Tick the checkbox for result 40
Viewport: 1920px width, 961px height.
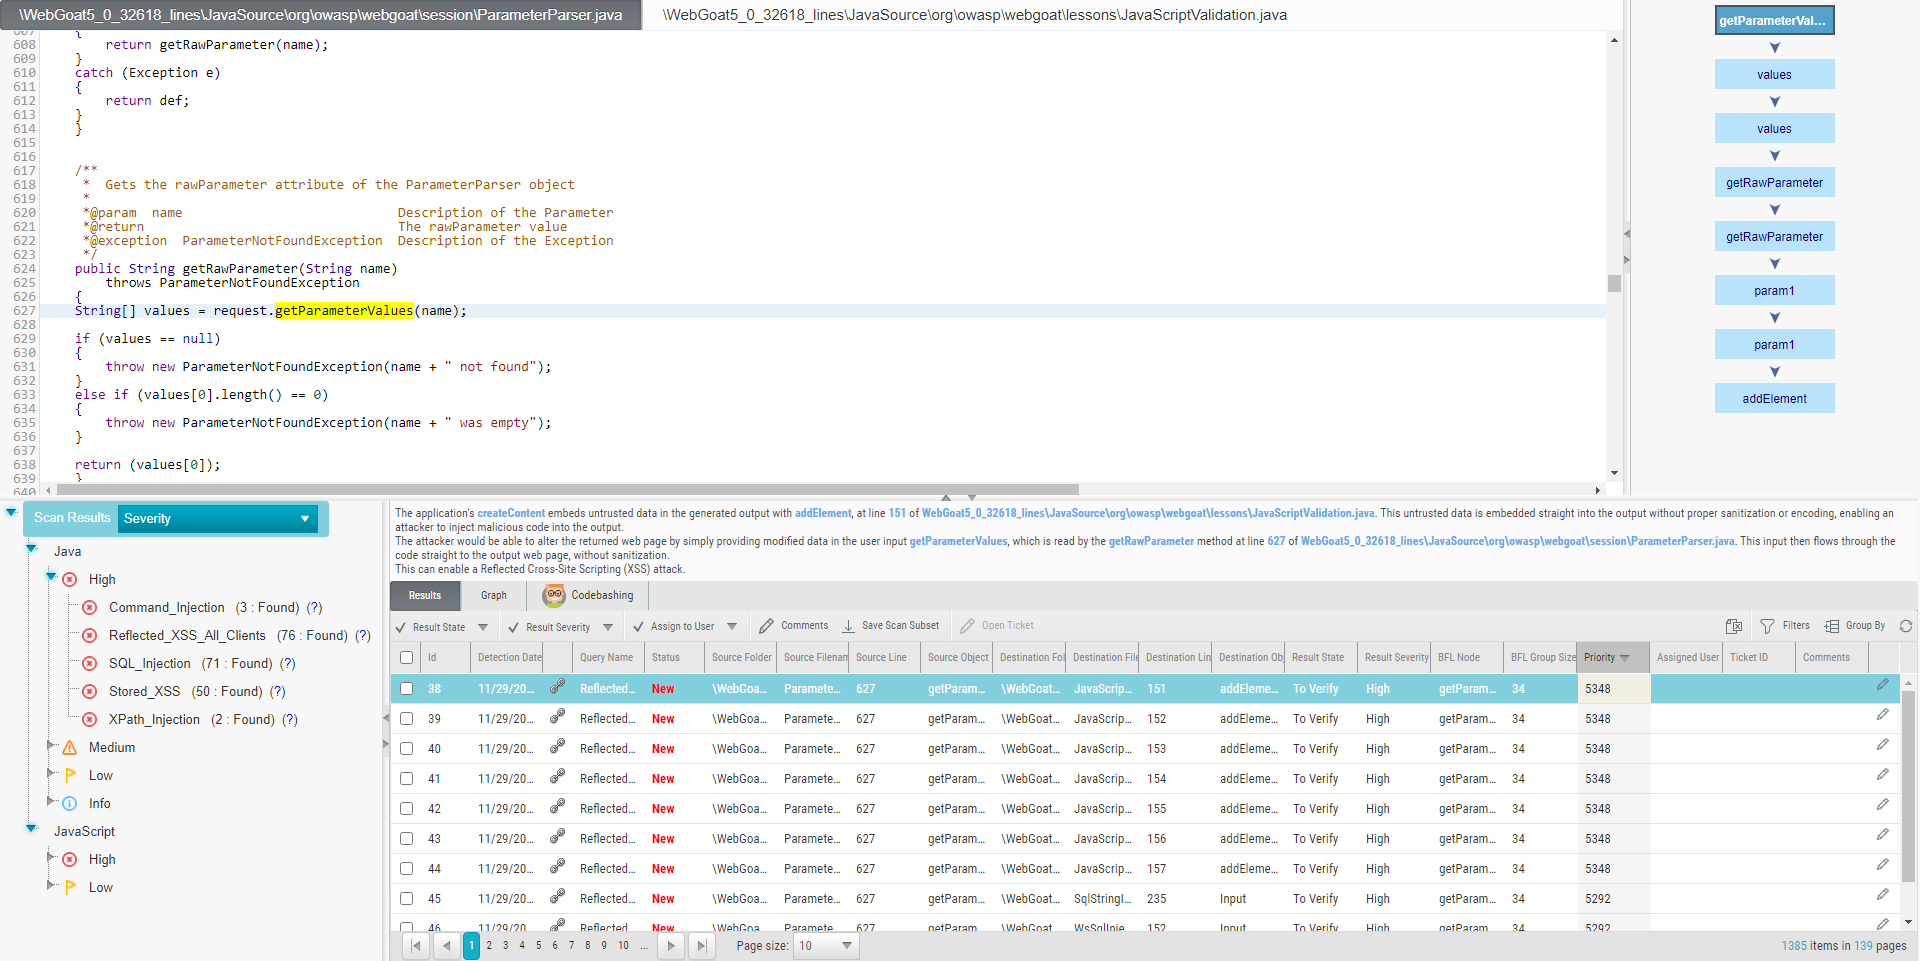406,748
